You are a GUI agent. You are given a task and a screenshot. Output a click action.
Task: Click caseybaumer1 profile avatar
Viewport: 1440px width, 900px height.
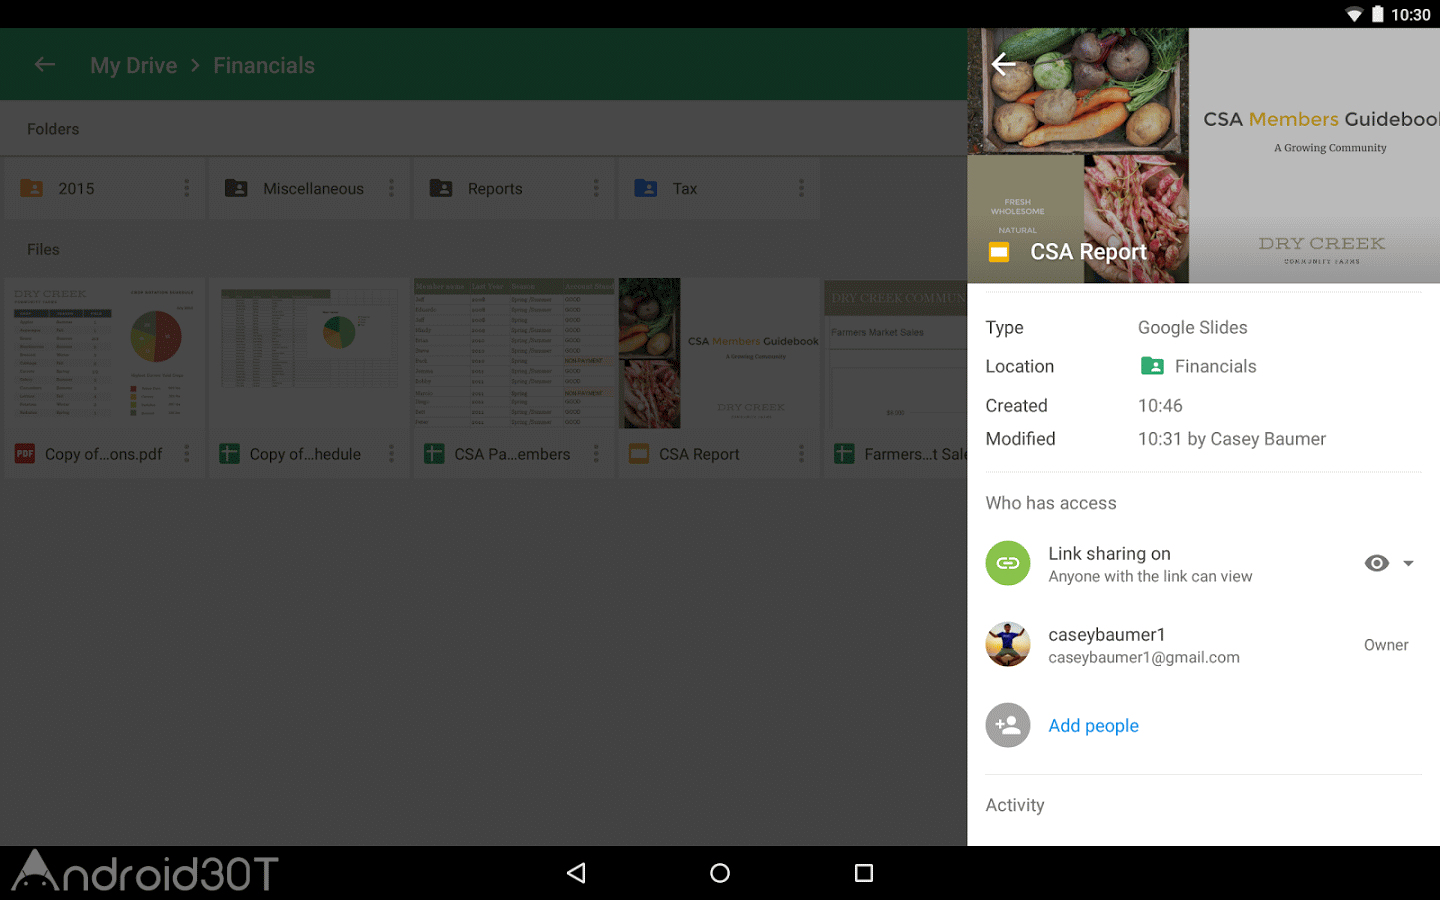pos(1008,645)
